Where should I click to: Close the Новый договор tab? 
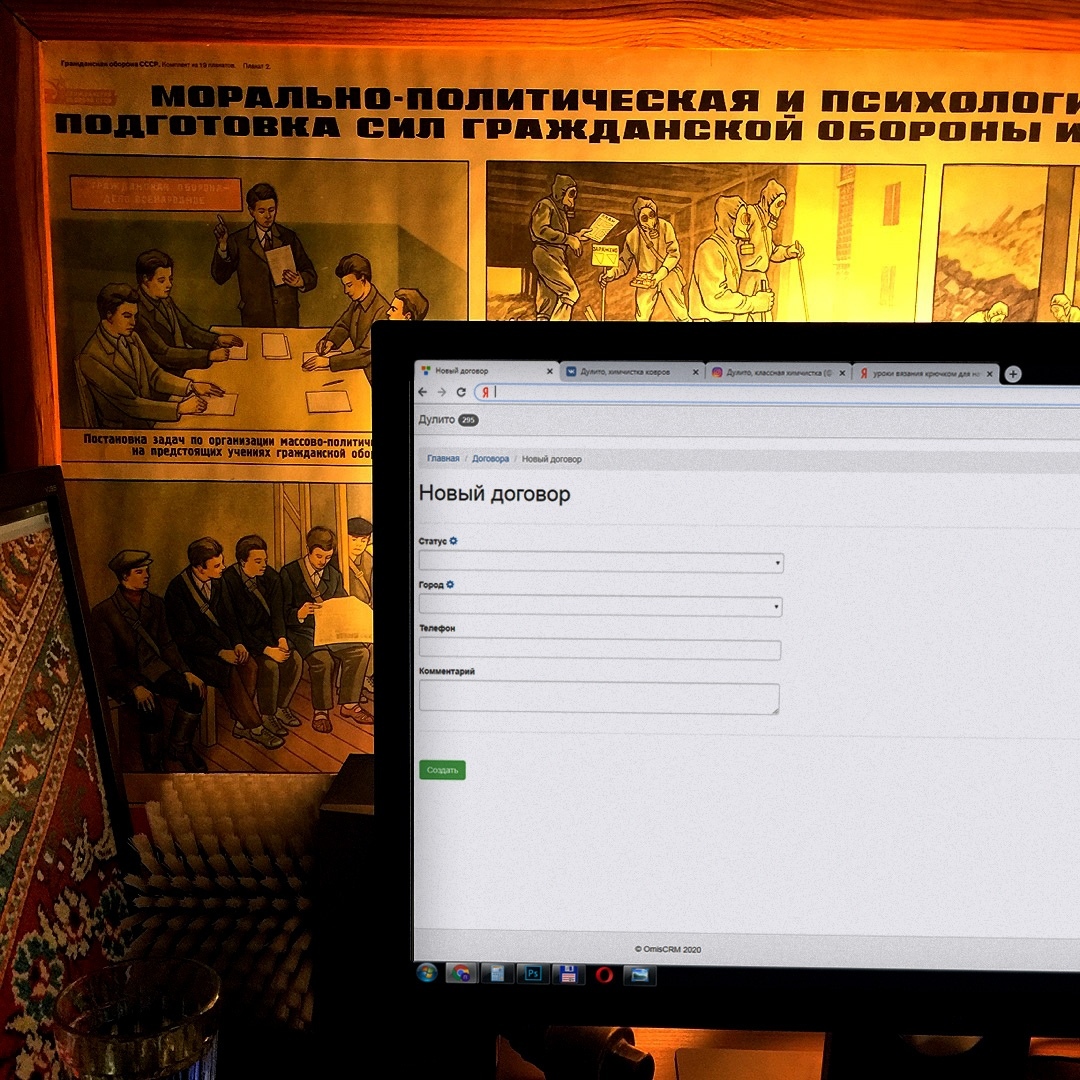[x=550, y=371]
